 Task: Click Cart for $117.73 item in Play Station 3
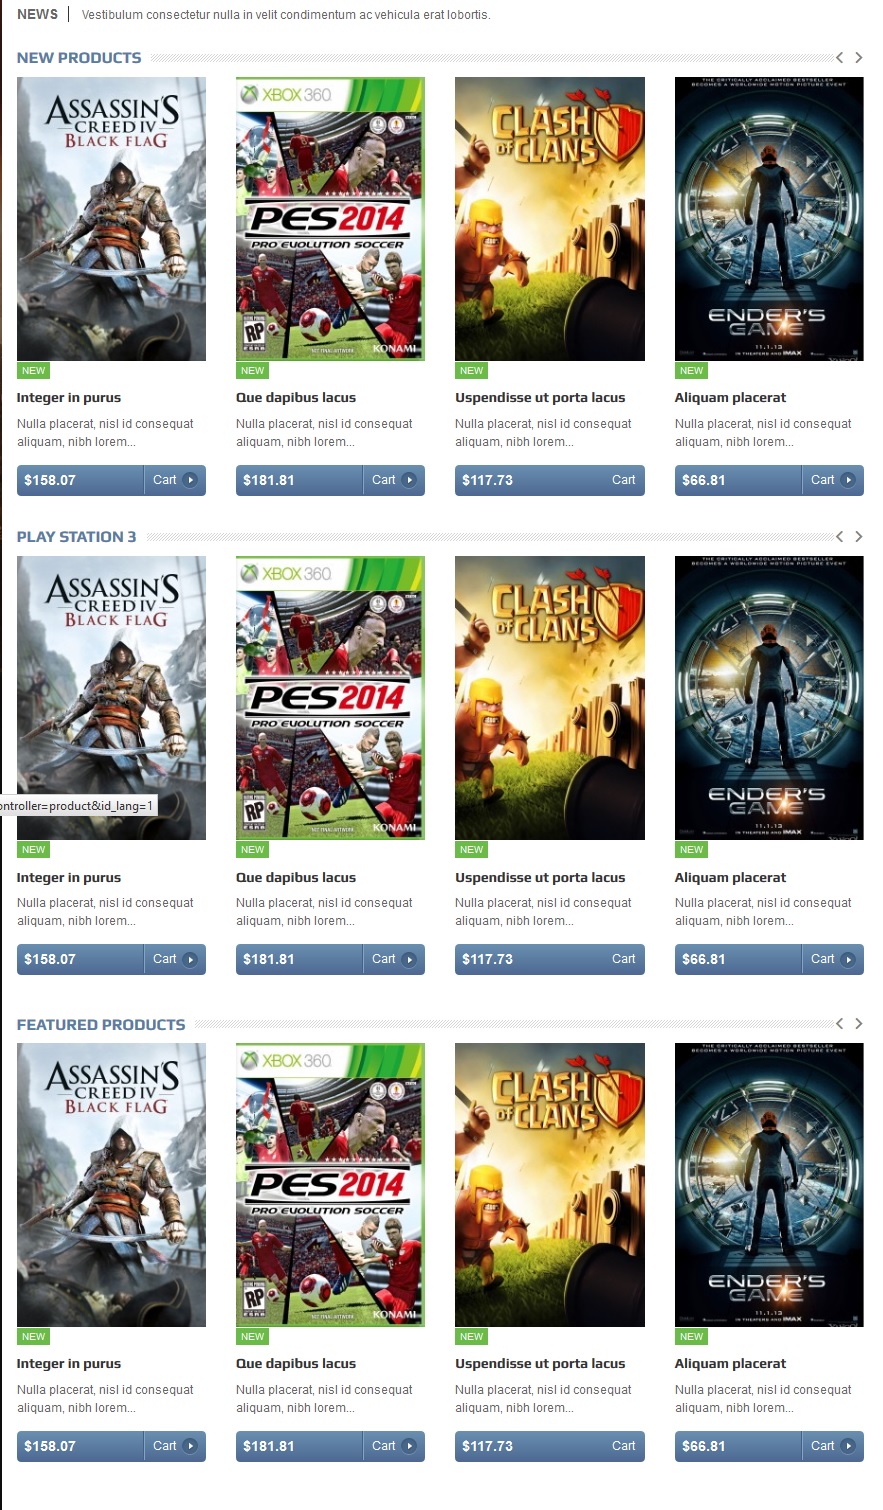[x=623, y=959]
